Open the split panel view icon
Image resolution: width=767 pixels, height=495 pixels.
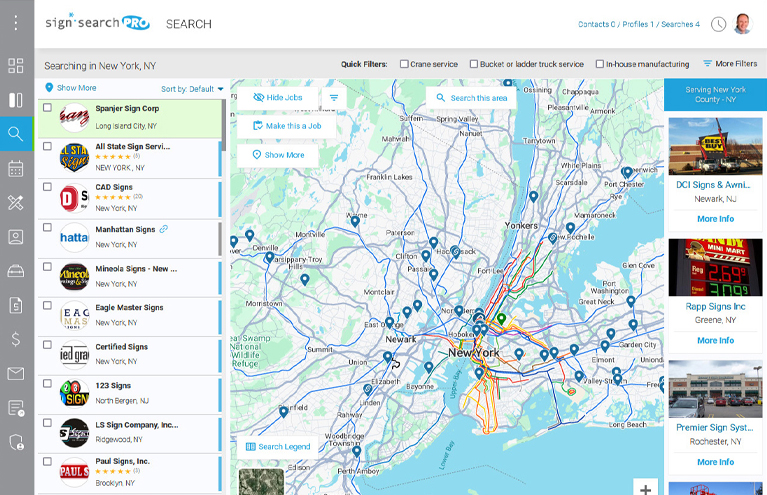coord(16,100)
